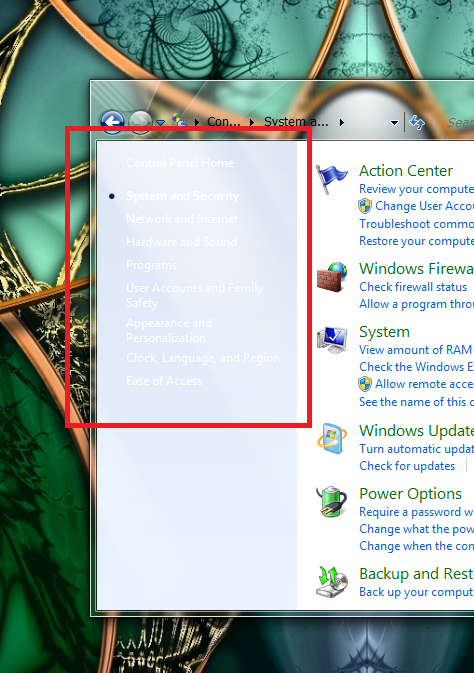The image size is (474, 673).
Task: Open the recent pages dropdown arrow
Action: click(x=160, y=123)
